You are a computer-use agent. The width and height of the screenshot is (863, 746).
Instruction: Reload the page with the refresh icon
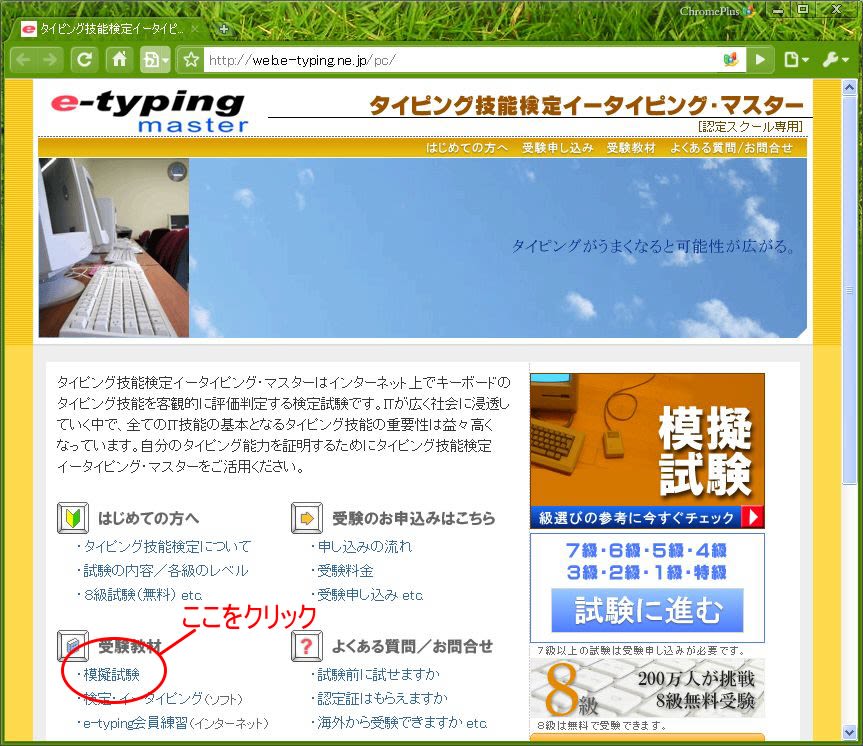tap(85, 60)
